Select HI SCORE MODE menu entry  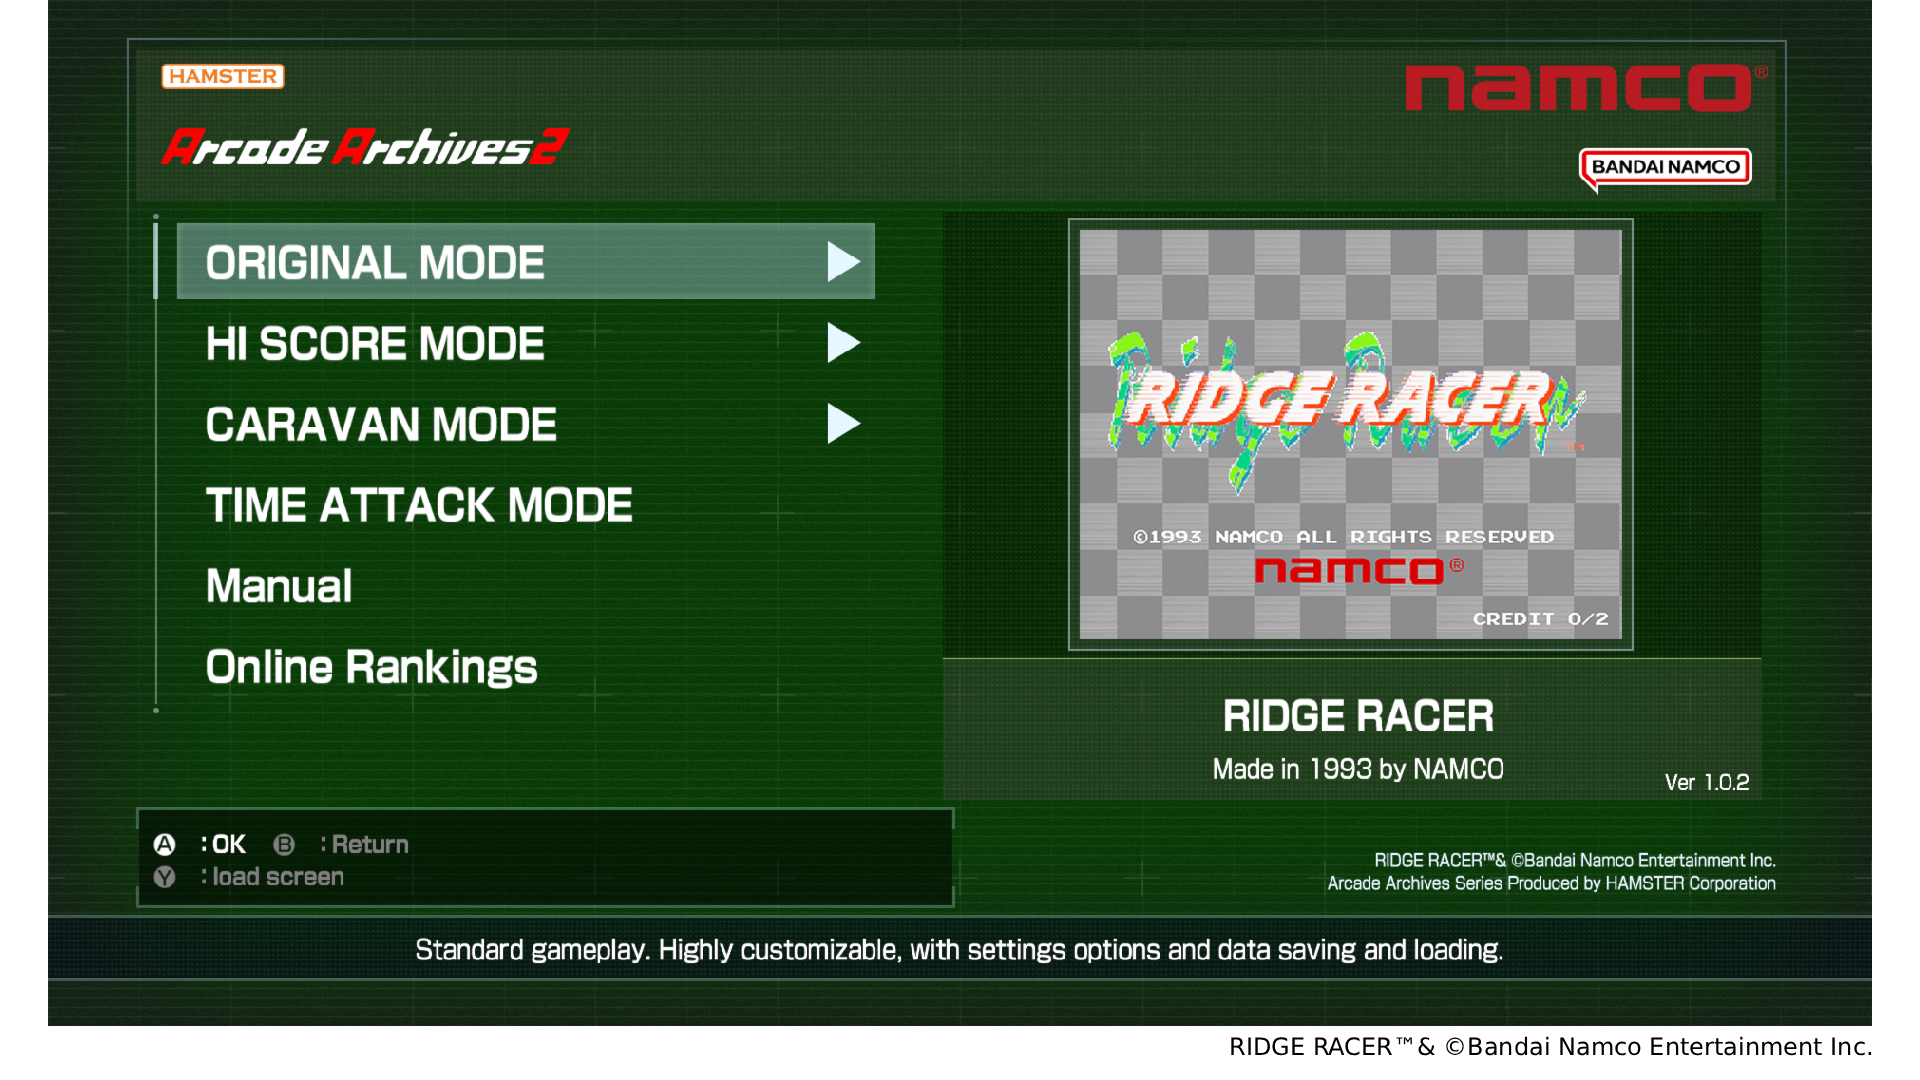point(525,343)
